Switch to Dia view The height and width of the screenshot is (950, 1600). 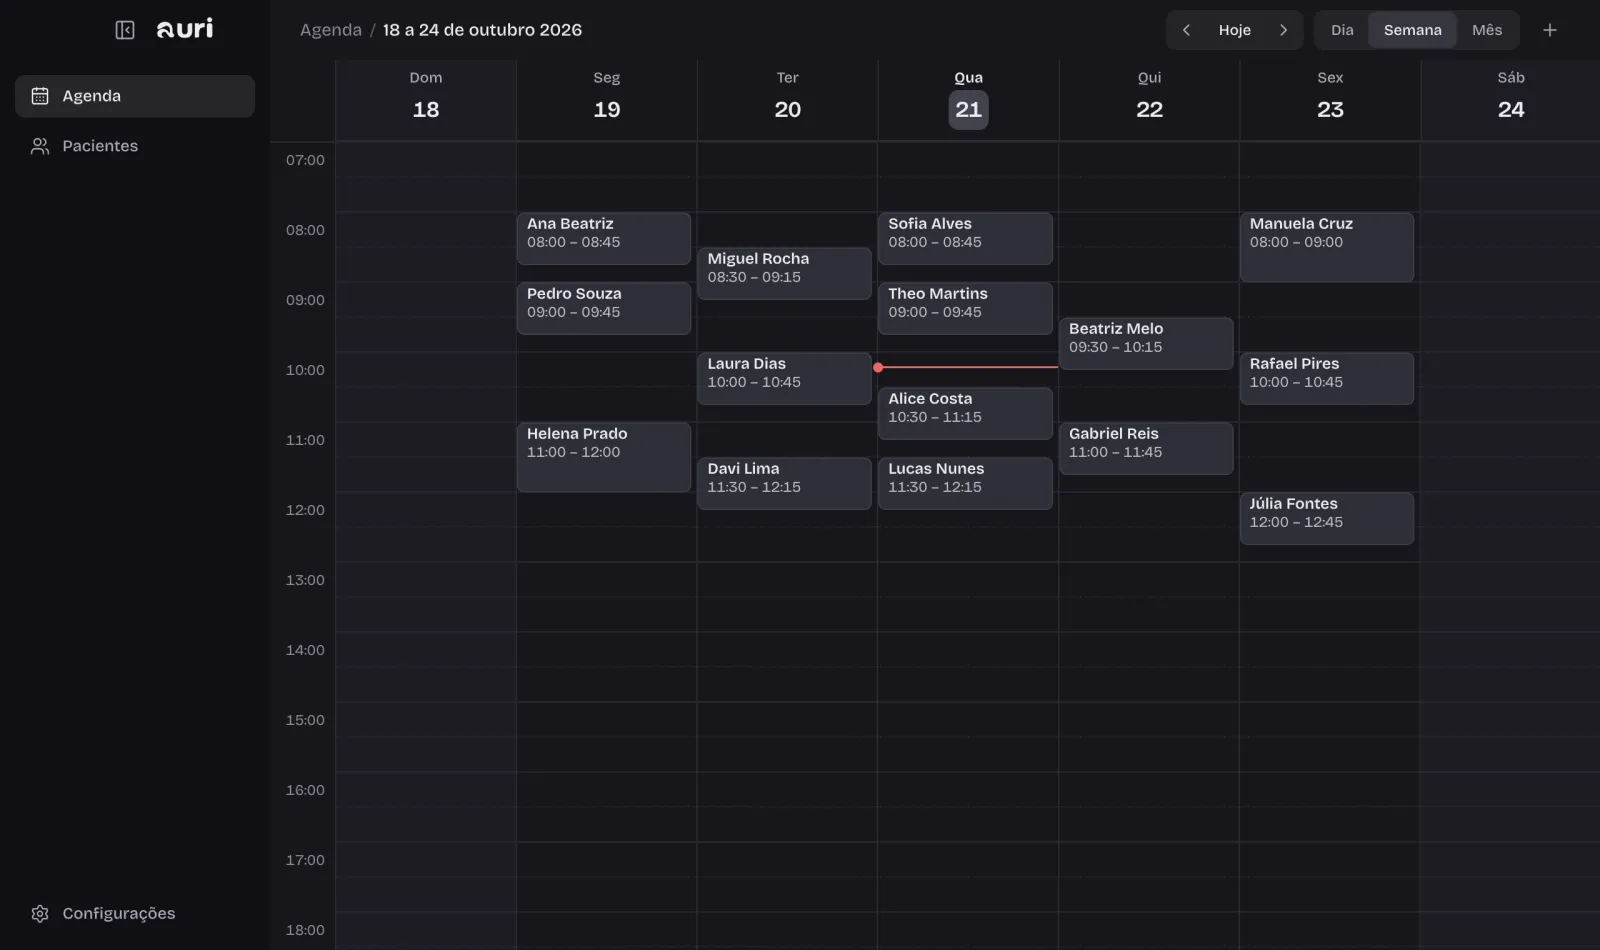(1342, 30)
